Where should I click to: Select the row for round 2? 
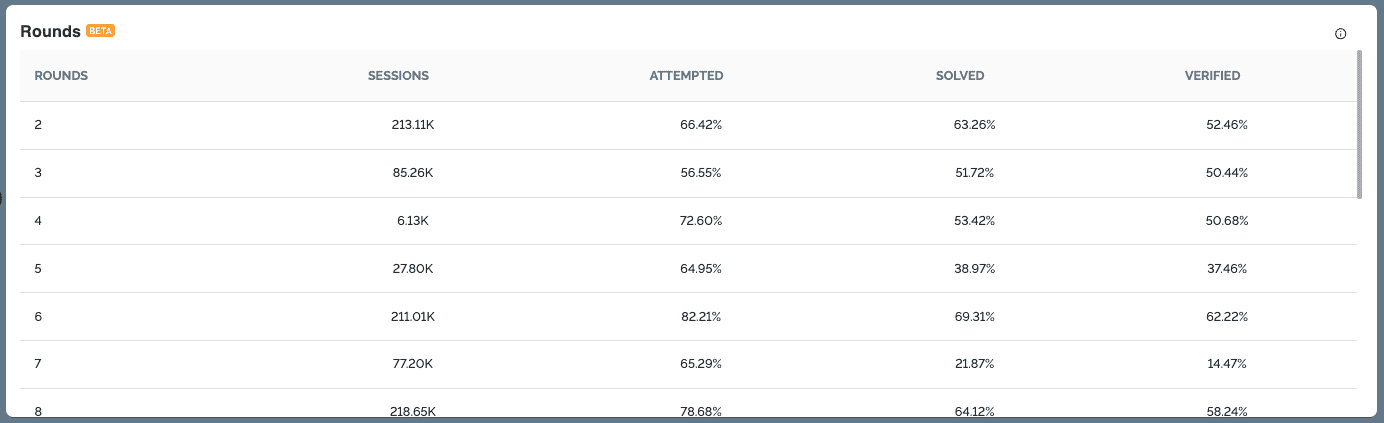[x=688, y=125]
